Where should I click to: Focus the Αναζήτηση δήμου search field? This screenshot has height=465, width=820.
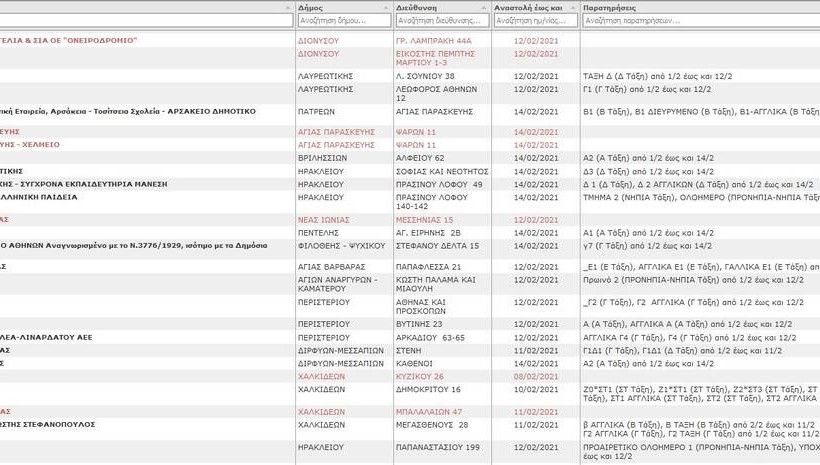[344, 20]
